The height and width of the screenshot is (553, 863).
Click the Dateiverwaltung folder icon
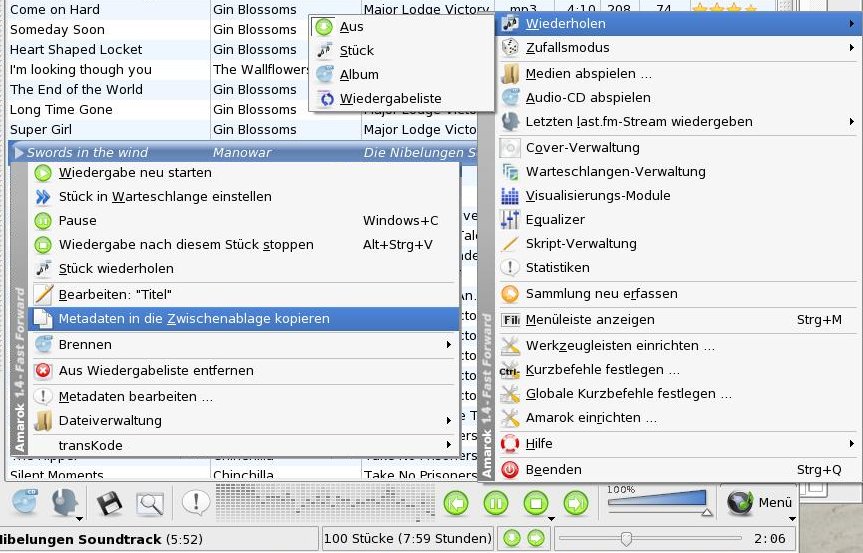click(x=43, y=421)
